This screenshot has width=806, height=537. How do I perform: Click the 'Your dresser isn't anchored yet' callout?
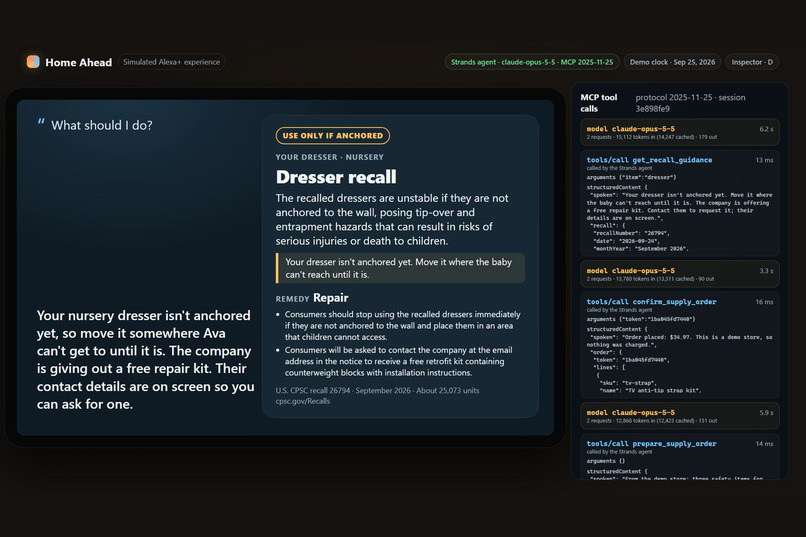400,268
